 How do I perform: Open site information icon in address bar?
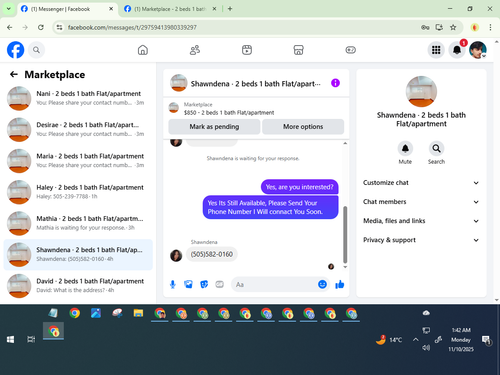(x=59, y=27)
